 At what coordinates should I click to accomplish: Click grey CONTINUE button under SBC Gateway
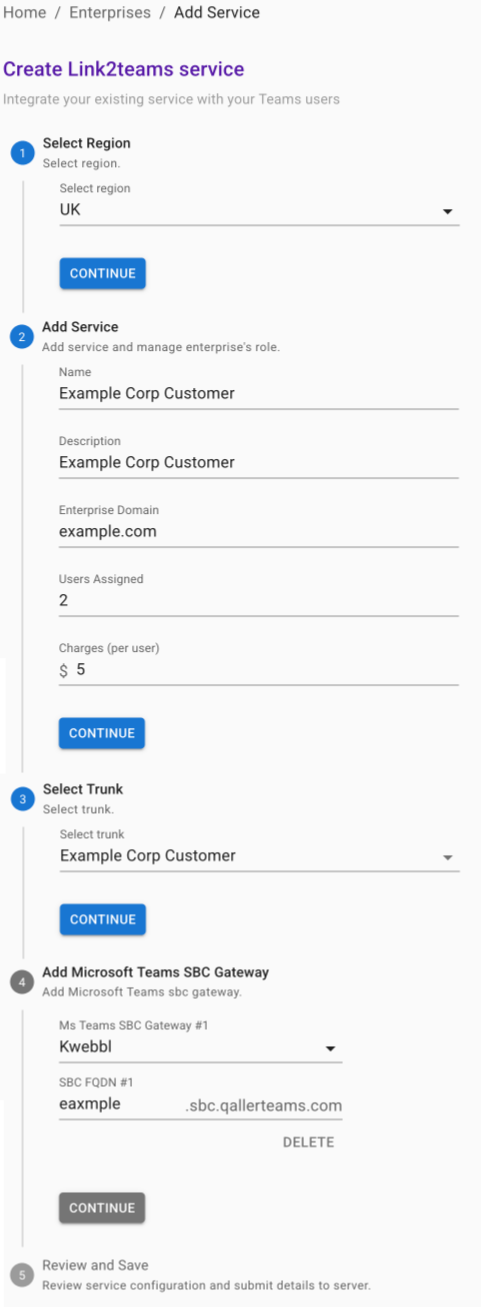(x=102, y=1208)
